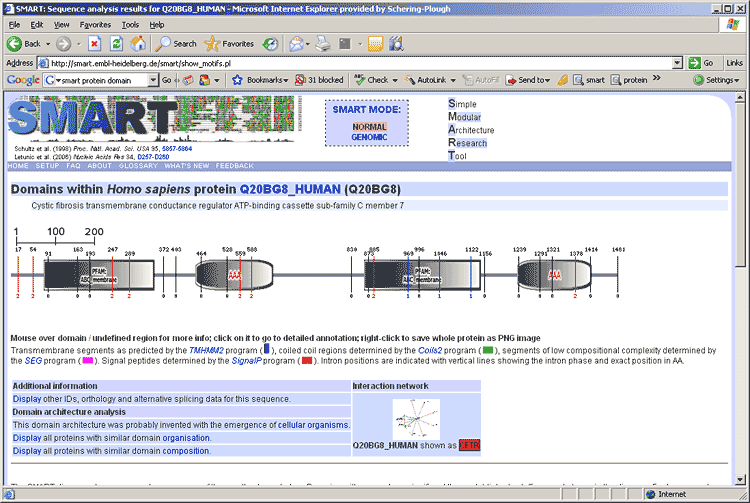Show more Google toolbar buttons chevron

(x=657, y=78)
